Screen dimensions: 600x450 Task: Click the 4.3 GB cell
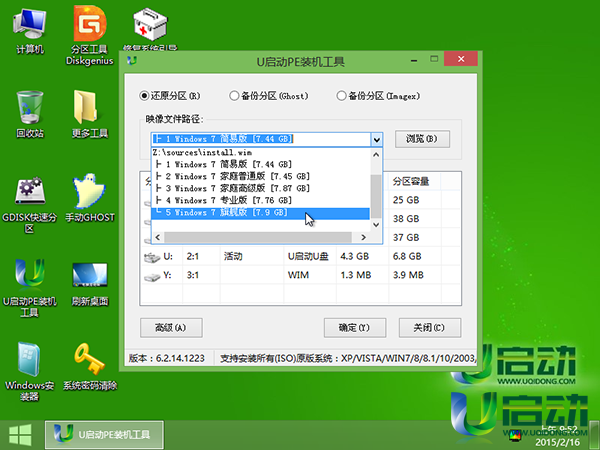(355, 256)
